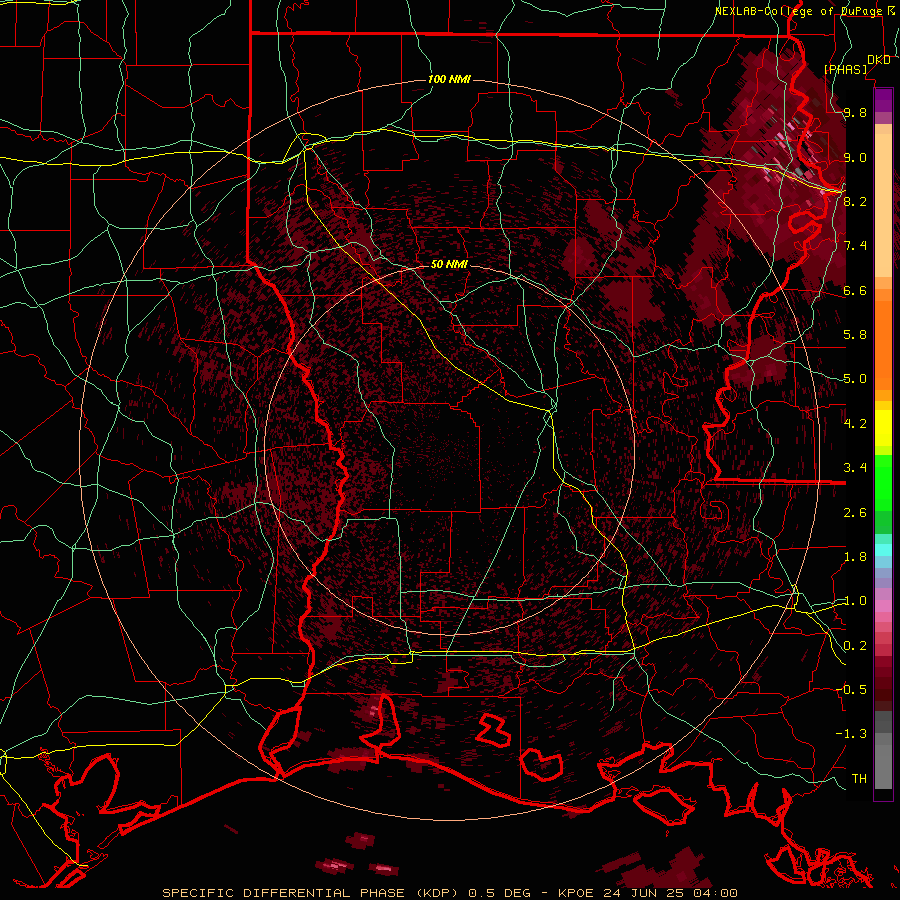Click the '100 NMI' range ring label
The image size is (900, 900).
tap(449, 79)
